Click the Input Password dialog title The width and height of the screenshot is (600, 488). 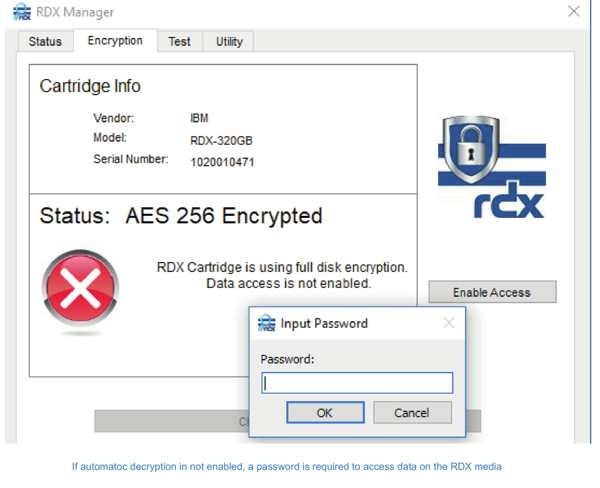(x=324, y=323)
